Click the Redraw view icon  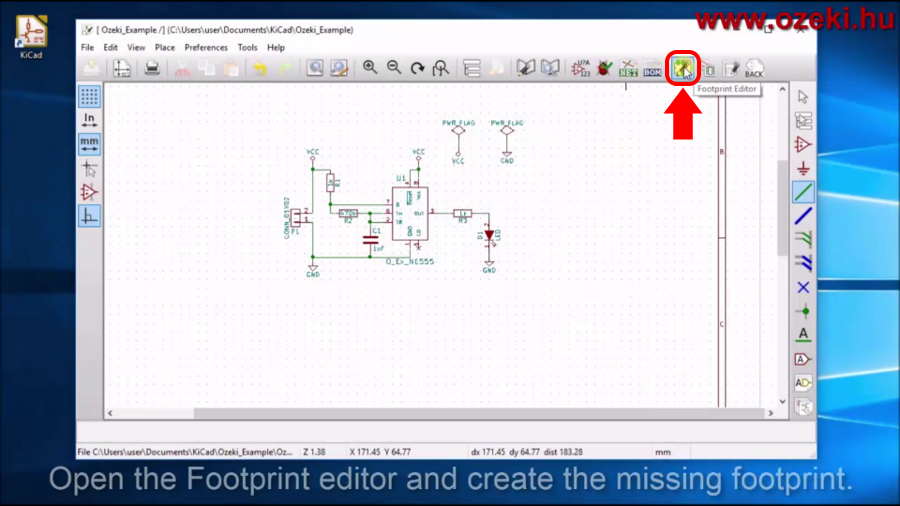coord(417,68)
